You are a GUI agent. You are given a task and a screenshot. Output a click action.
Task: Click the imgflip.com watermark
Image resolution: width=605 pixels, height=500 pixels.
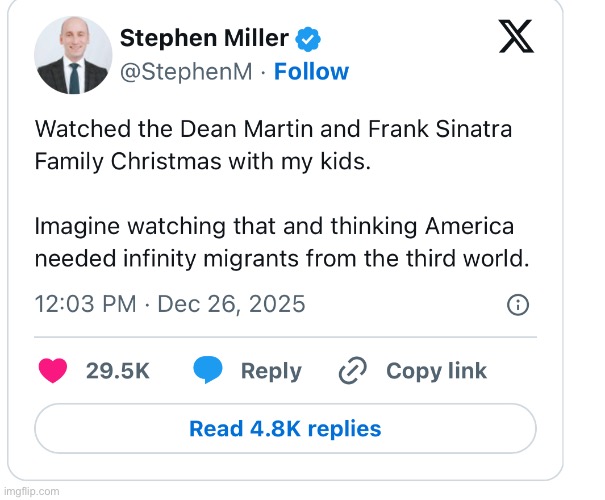pos(31,491)
